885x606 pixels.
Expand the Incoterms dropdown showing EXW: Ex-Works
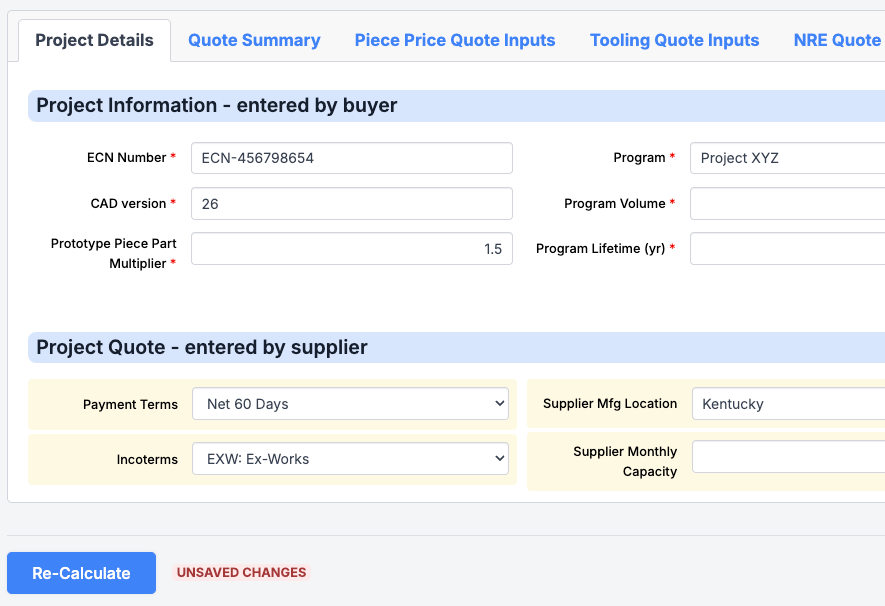tap(352, 459)
